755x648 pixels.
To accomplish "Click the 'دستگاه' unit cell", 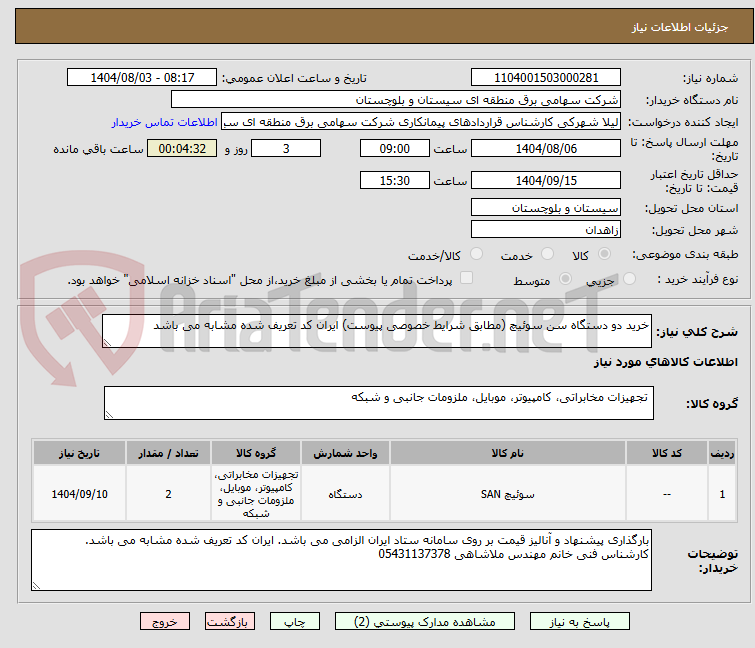I will click(x=345, y=494).
